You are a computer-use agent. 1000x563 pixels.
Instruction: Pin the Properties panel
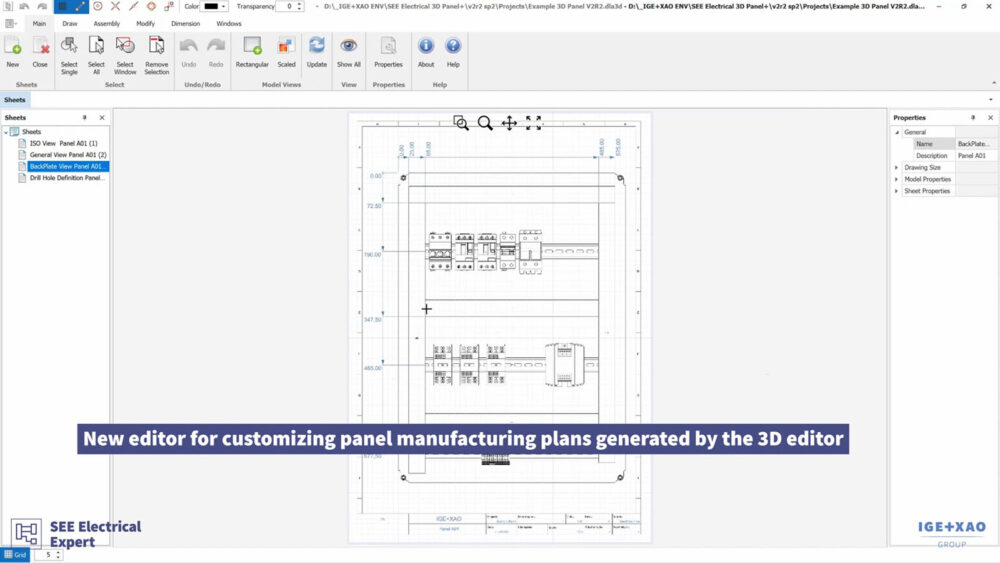click(x=973, y=118)
